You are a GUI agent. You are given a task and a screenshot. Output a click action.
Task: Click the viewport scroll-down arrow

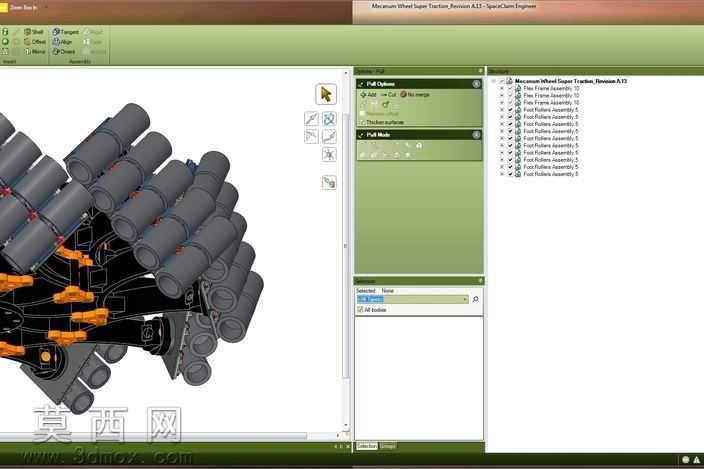(x=345, y=425)
